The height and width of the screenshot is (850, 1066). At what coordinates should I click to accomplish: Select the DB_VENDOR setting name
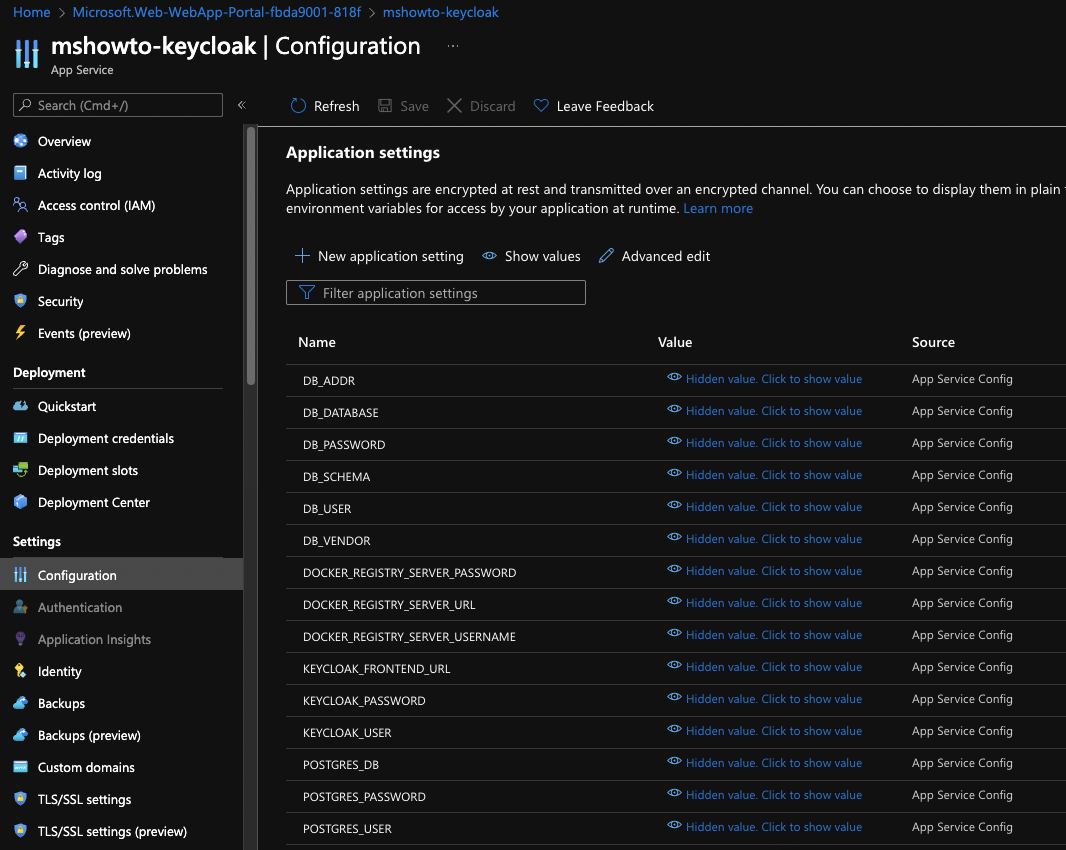coord(337,541)
